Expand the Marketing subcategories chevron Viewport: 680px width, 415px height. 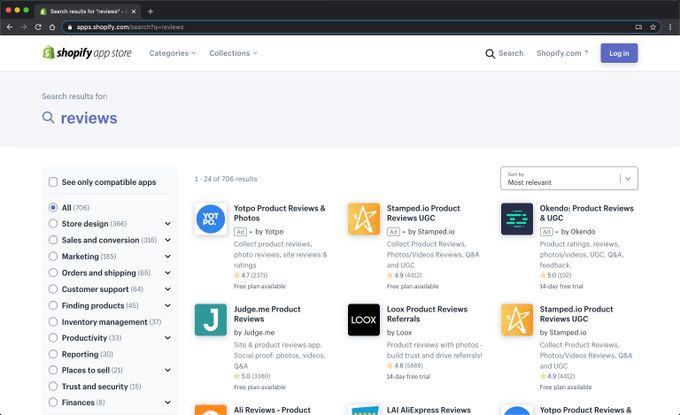pyautogui.click(x=168, y=257)
